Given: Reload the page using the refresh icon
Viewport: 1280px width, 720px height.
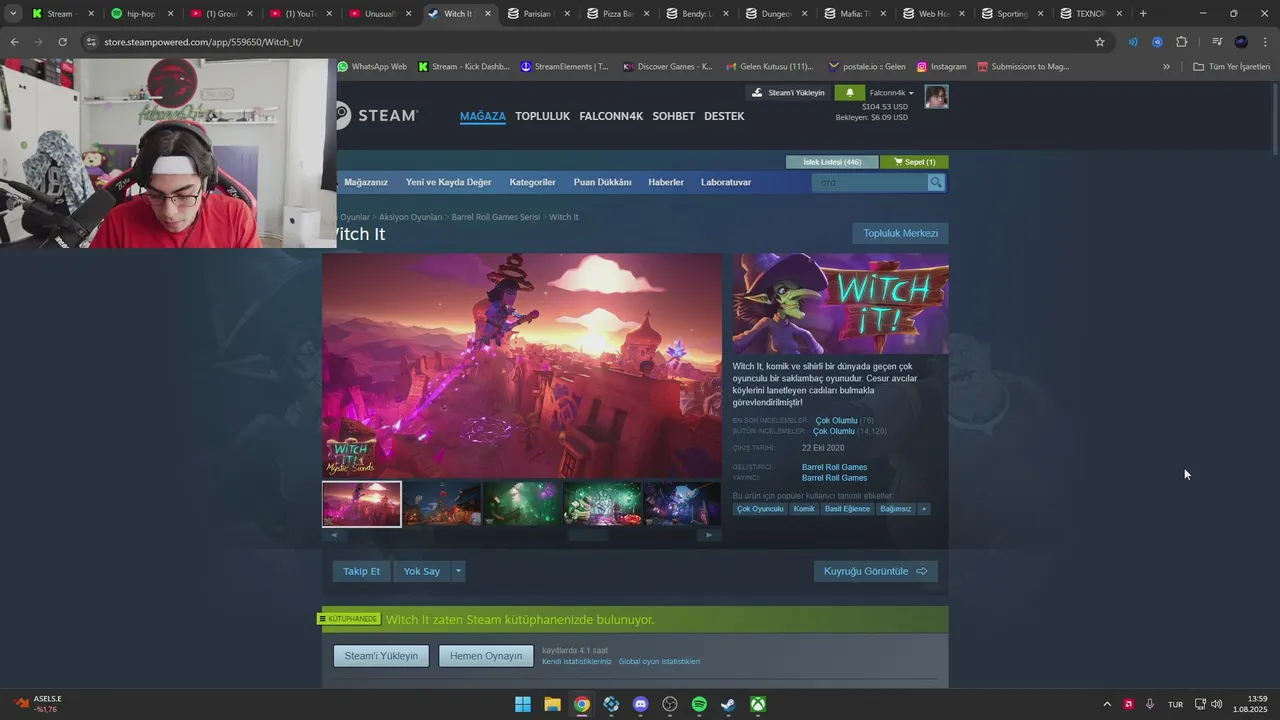Looking at the screenshot, I should (x=62, y=42).
